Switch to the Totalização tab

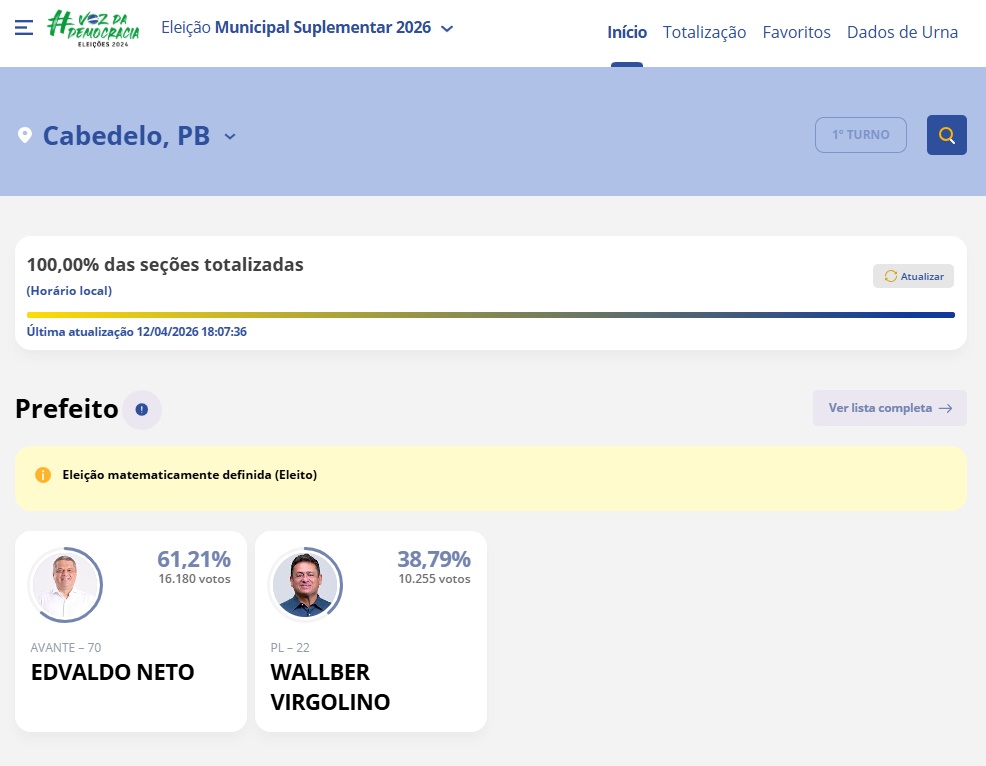tap(704, 32)
